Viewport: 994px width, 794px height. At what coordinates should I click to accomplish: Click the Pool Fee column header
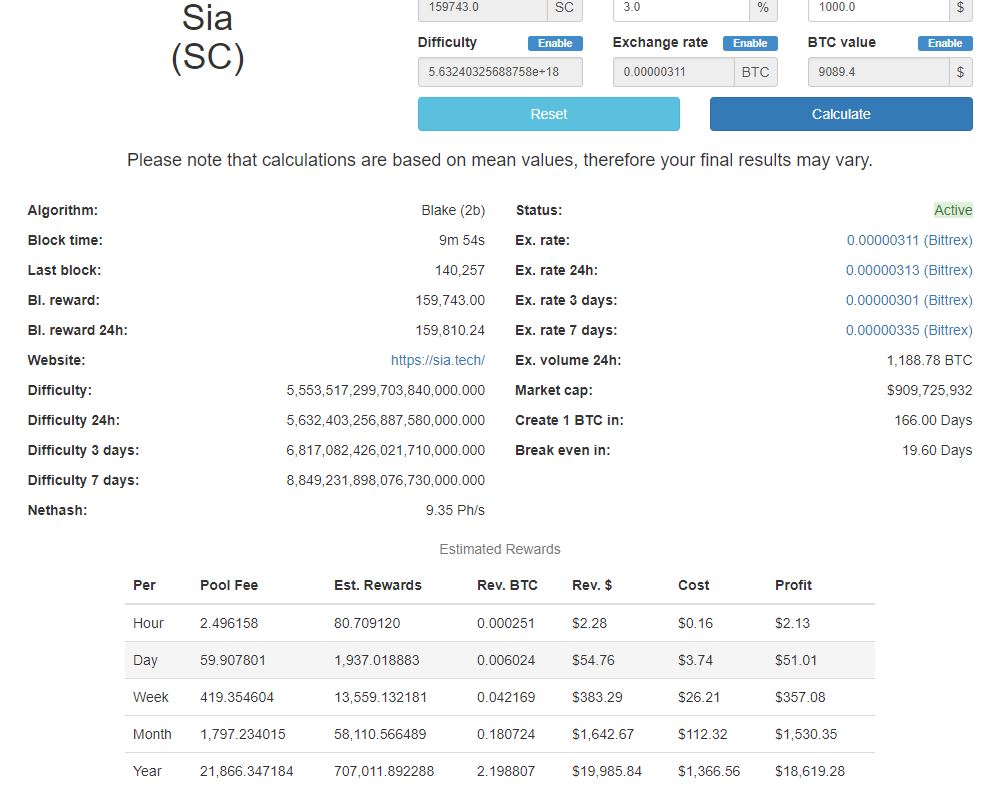(x=229, y=586)
